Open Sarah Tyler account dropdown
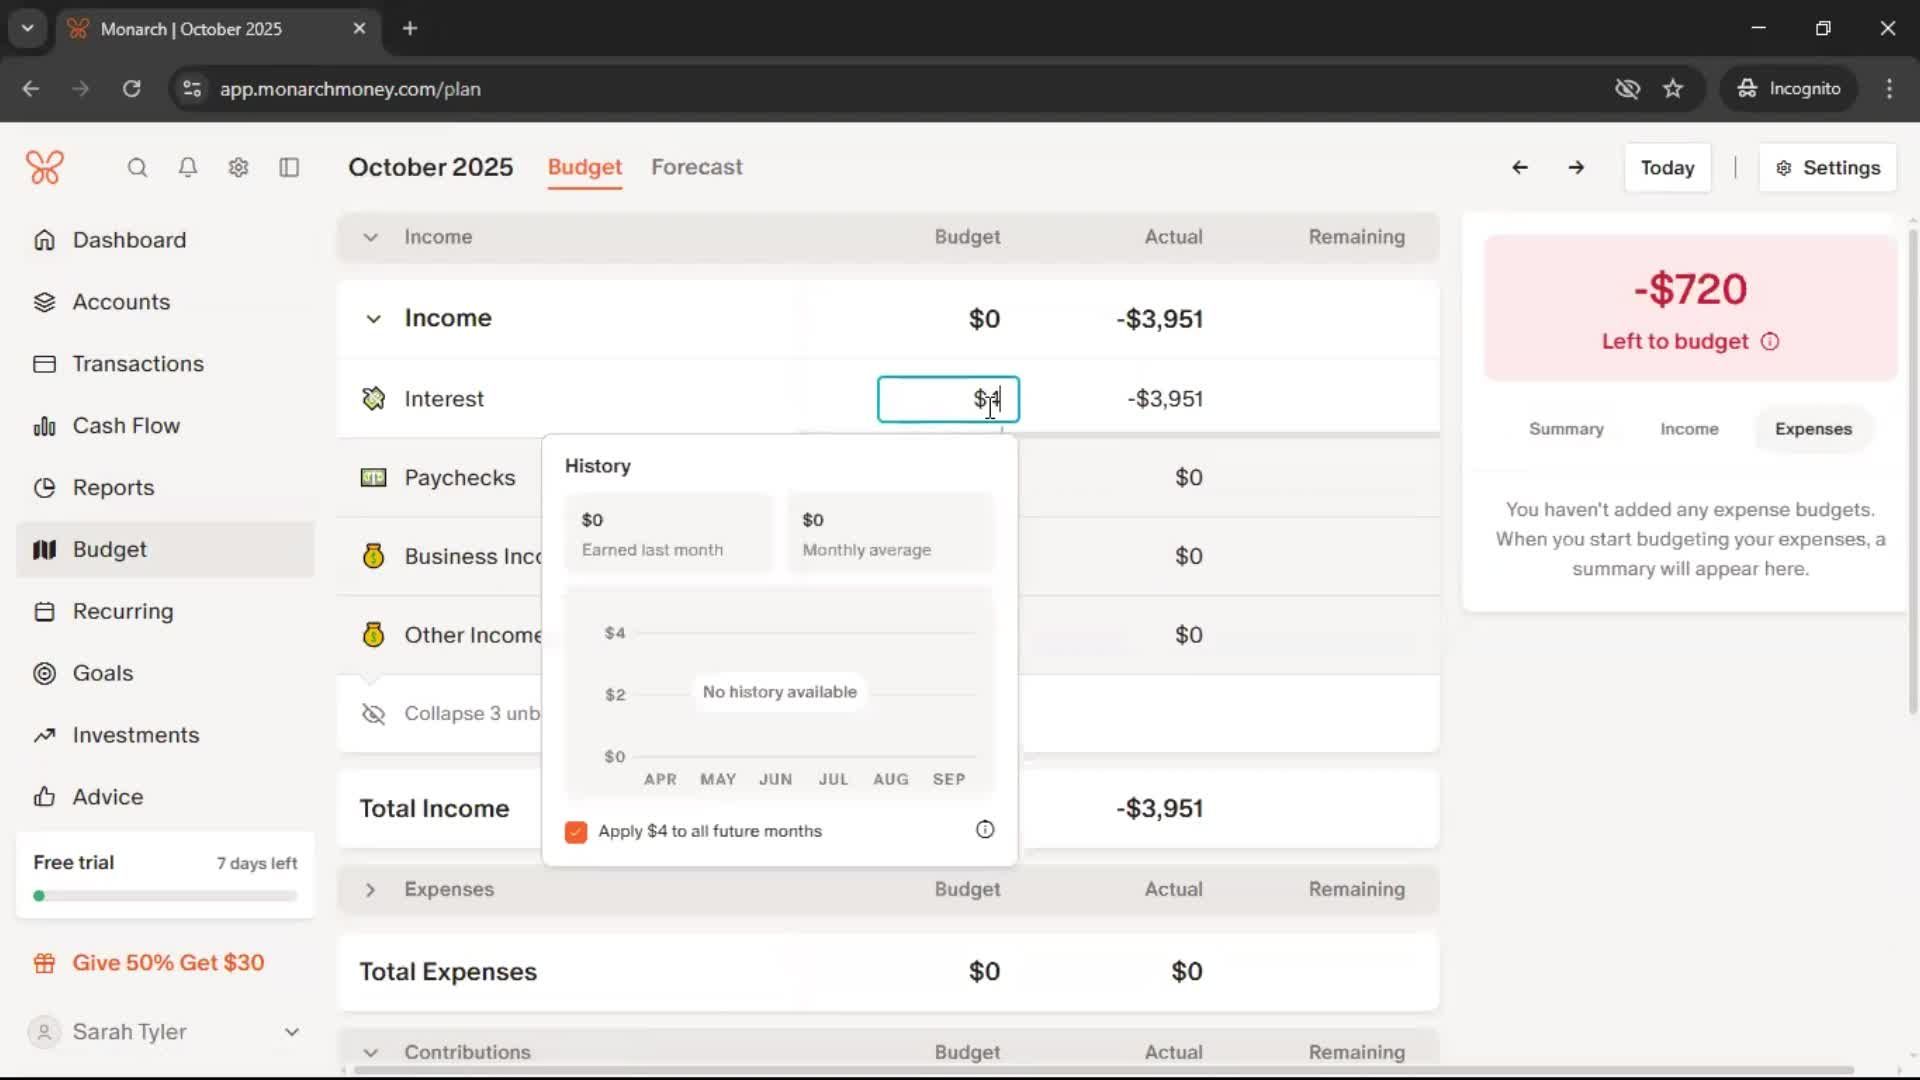1920x1080 pixels. [x=291, y=1032]
